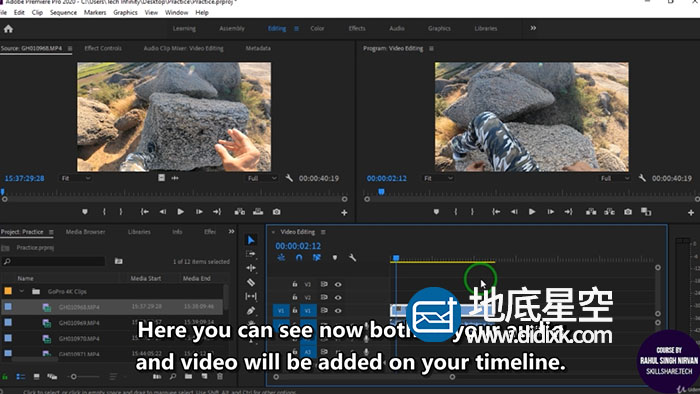The width and height of the screenshot is (700, 394).
Task: Toggle V3 track output eye
Action: pyautogui.click(x=338, y=284)
